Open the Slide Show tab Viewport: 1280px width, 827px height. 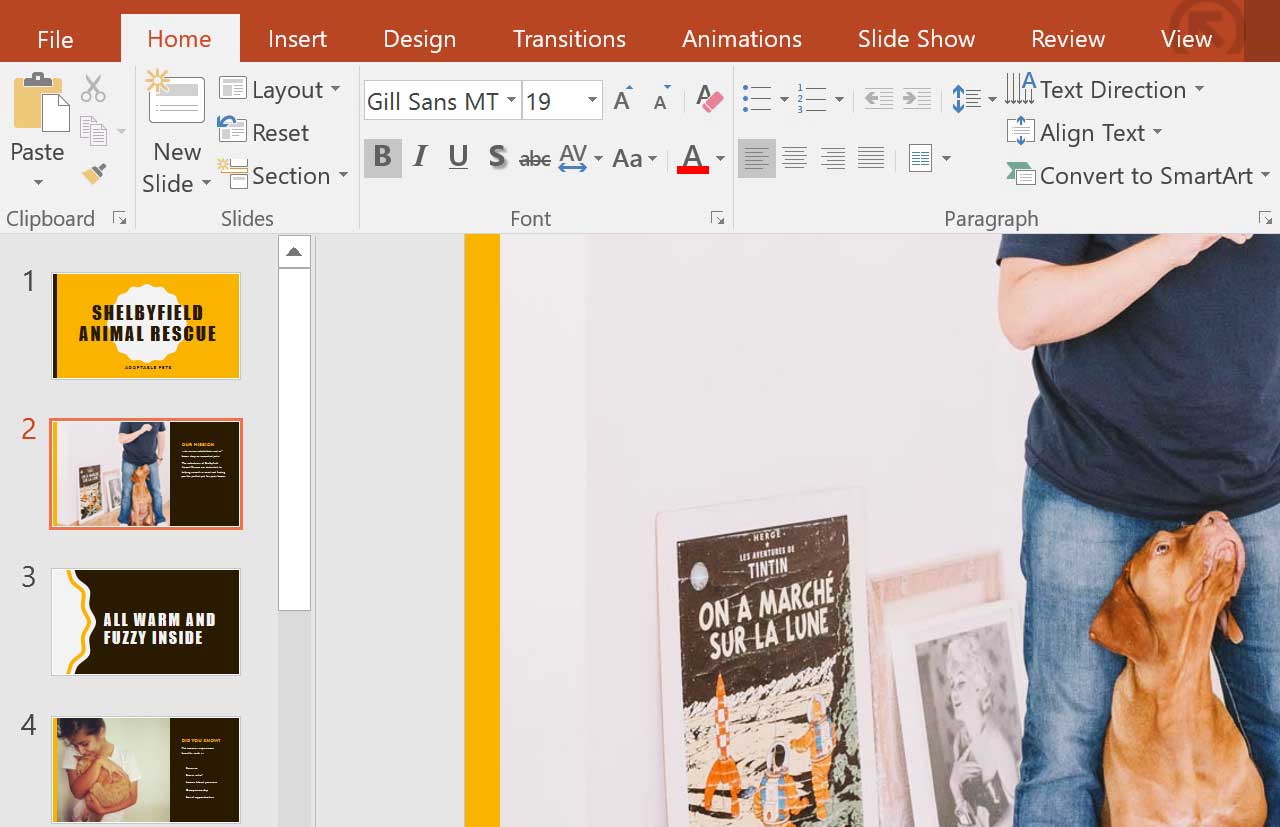click(x=915, y=38)
